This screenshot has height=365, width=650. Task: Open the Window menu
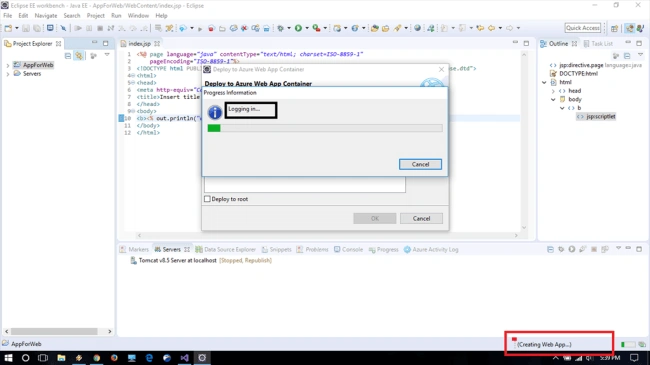click(138, 16)
